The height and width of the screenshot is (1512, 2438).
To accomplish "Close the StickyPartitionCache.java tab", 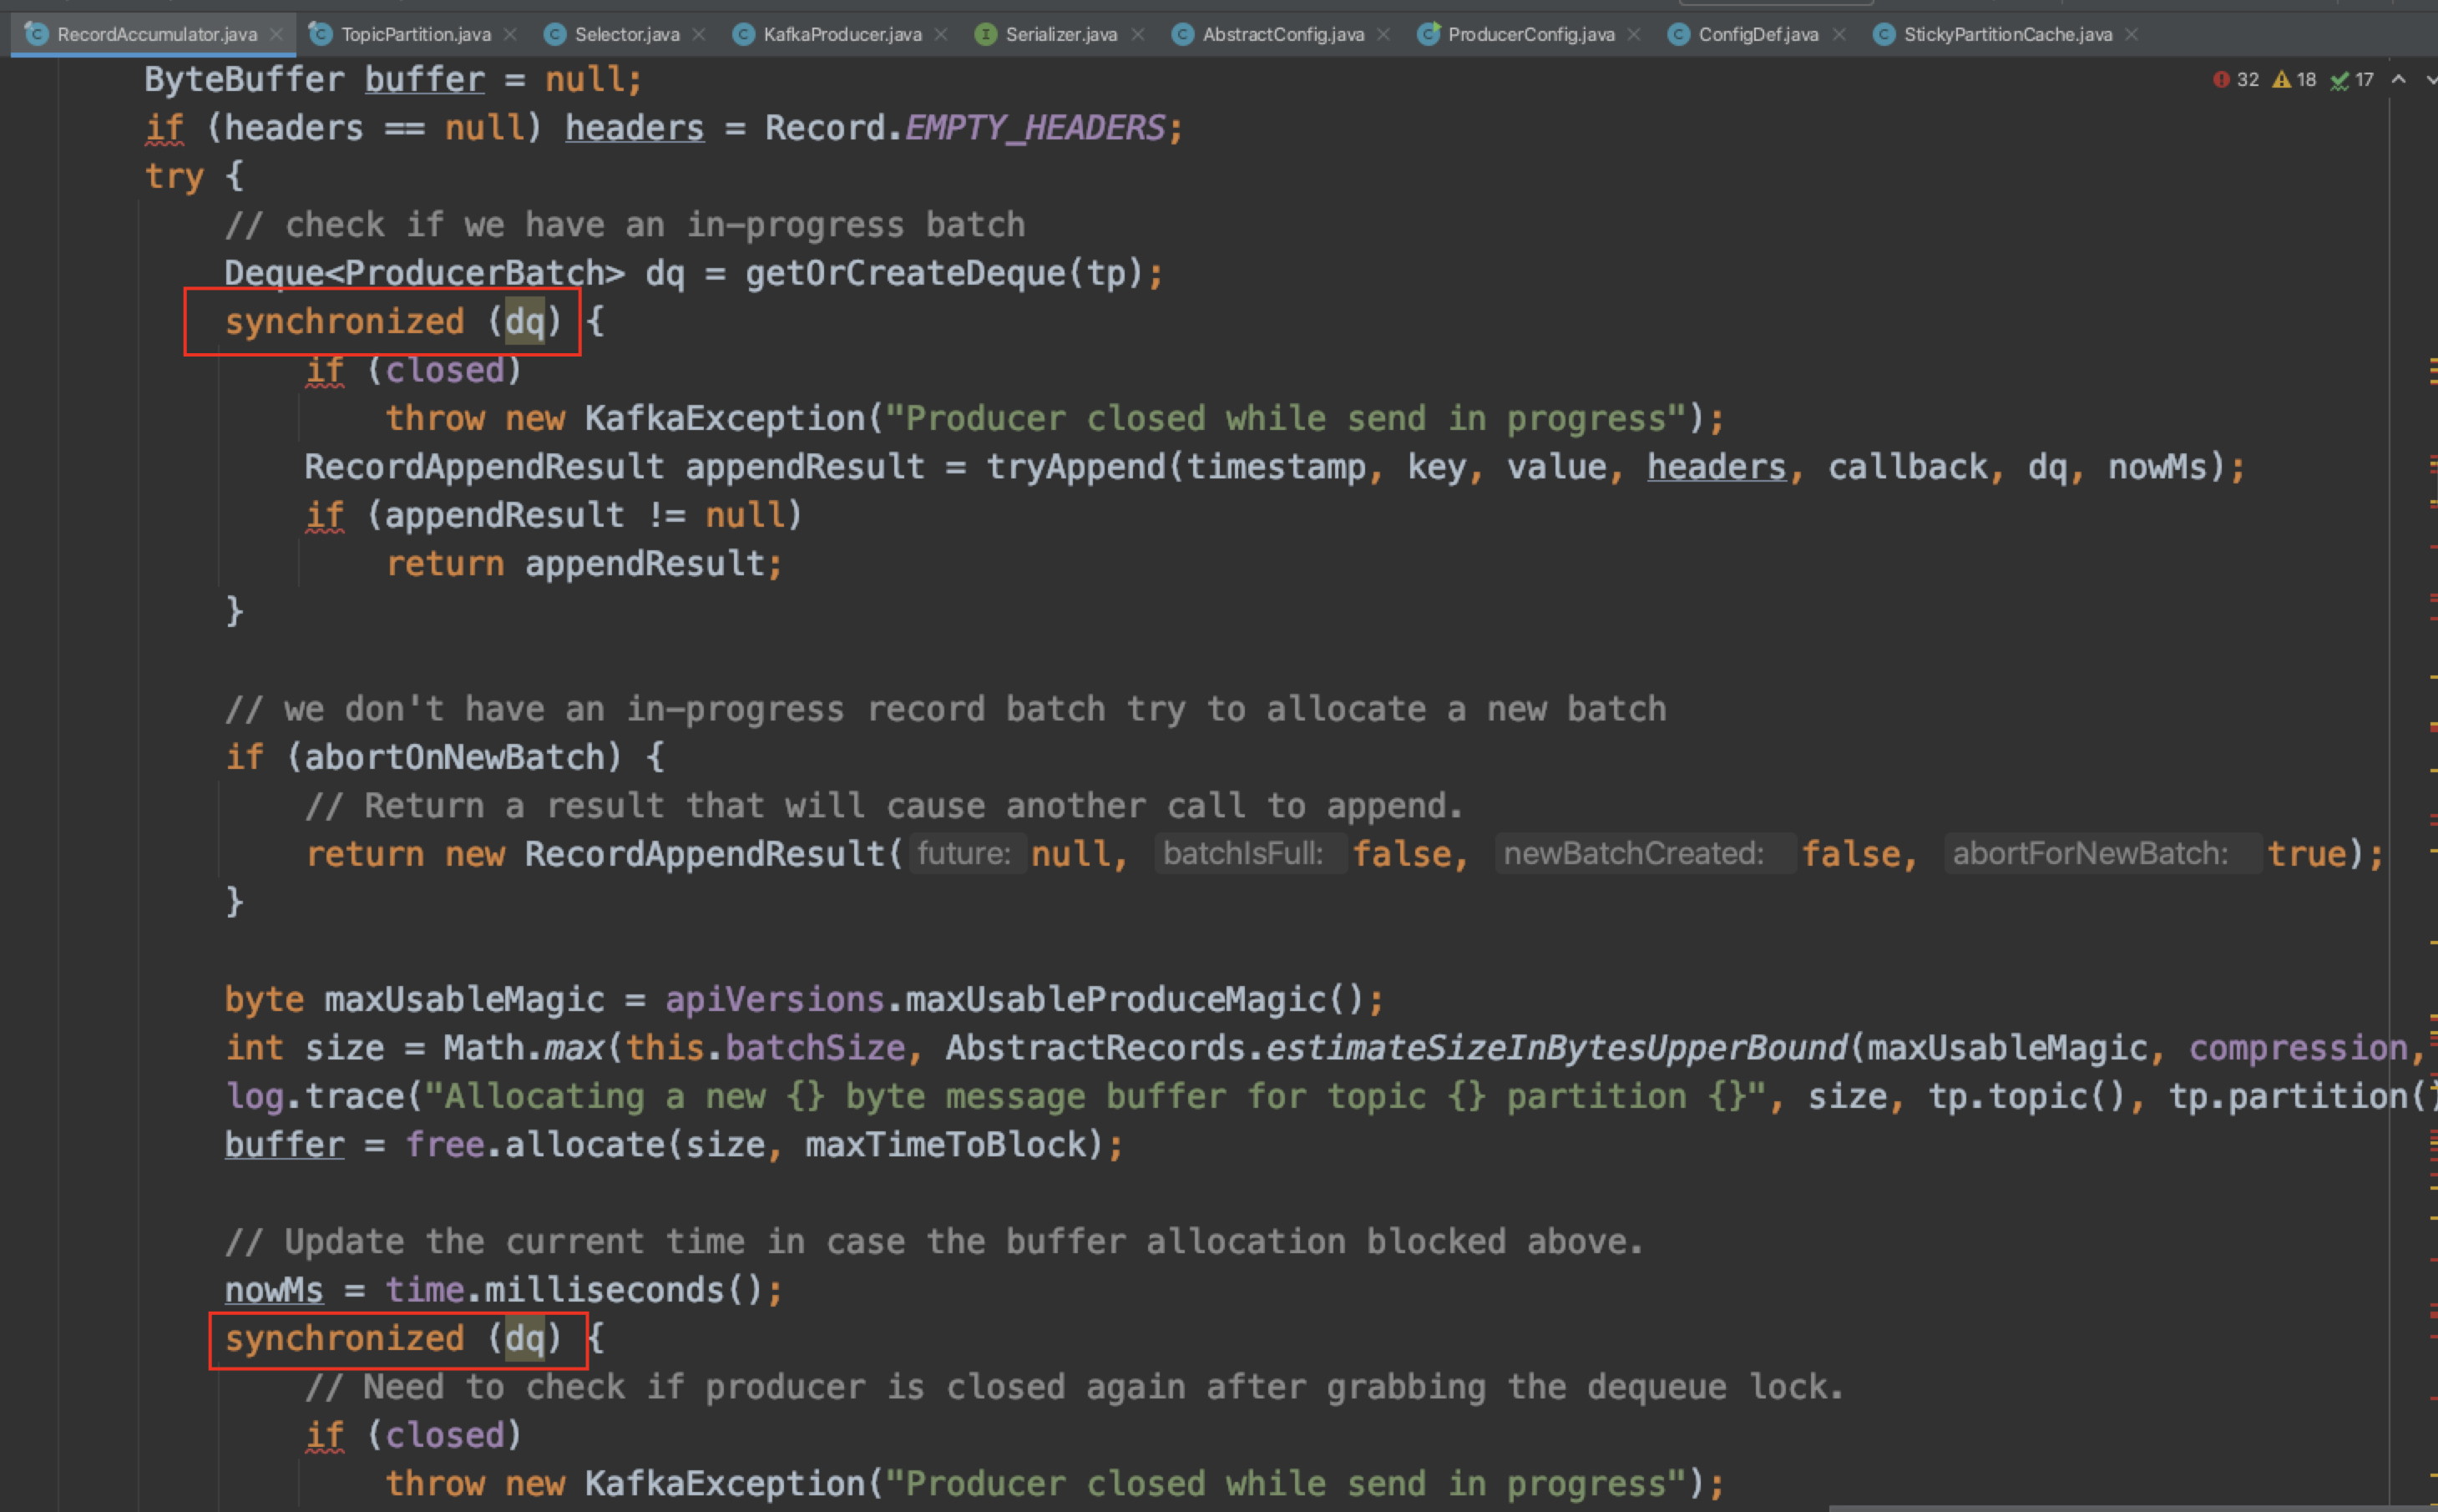I will (2132, 35).
